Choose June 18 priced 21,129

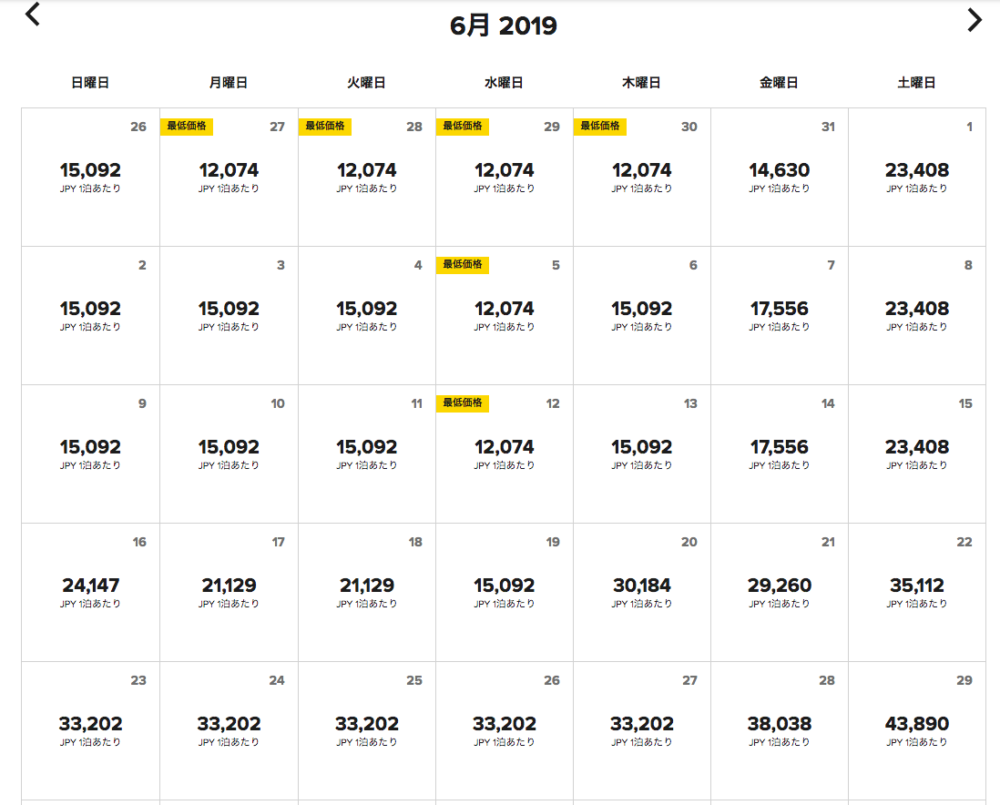pyautogui.click(x=367, y=593)
